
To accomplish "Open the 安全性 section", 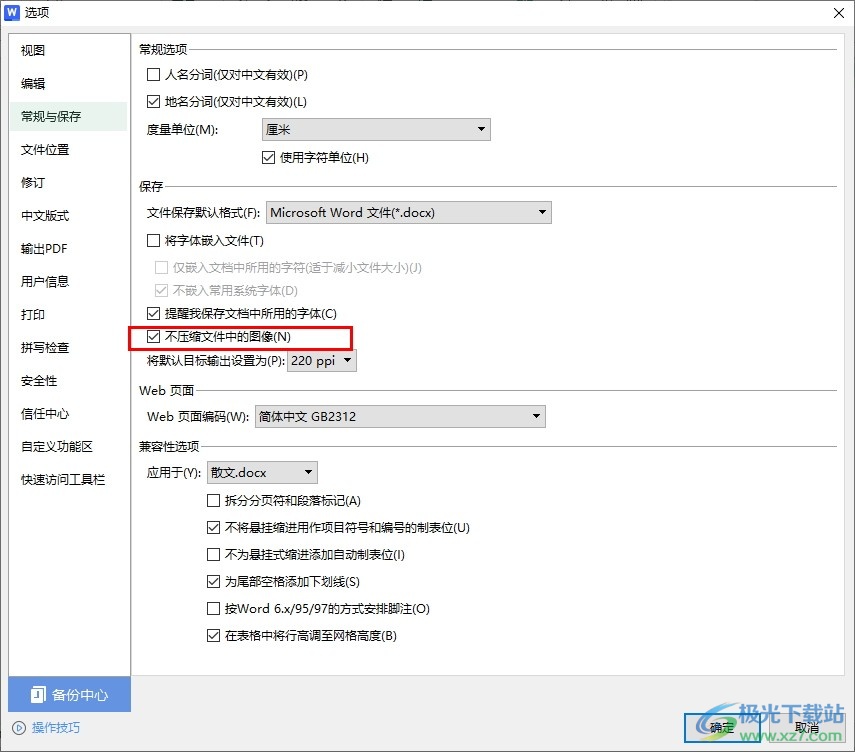I will pyautogui.click(x=39, y=381).
